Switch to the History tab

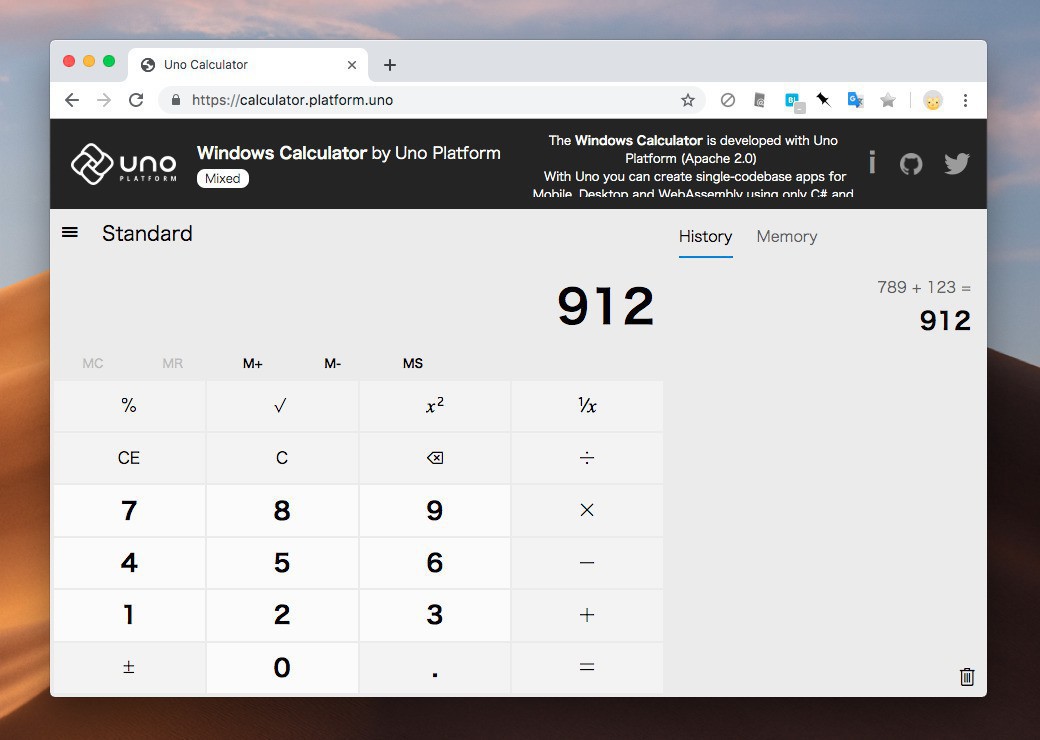coord(705,237)
